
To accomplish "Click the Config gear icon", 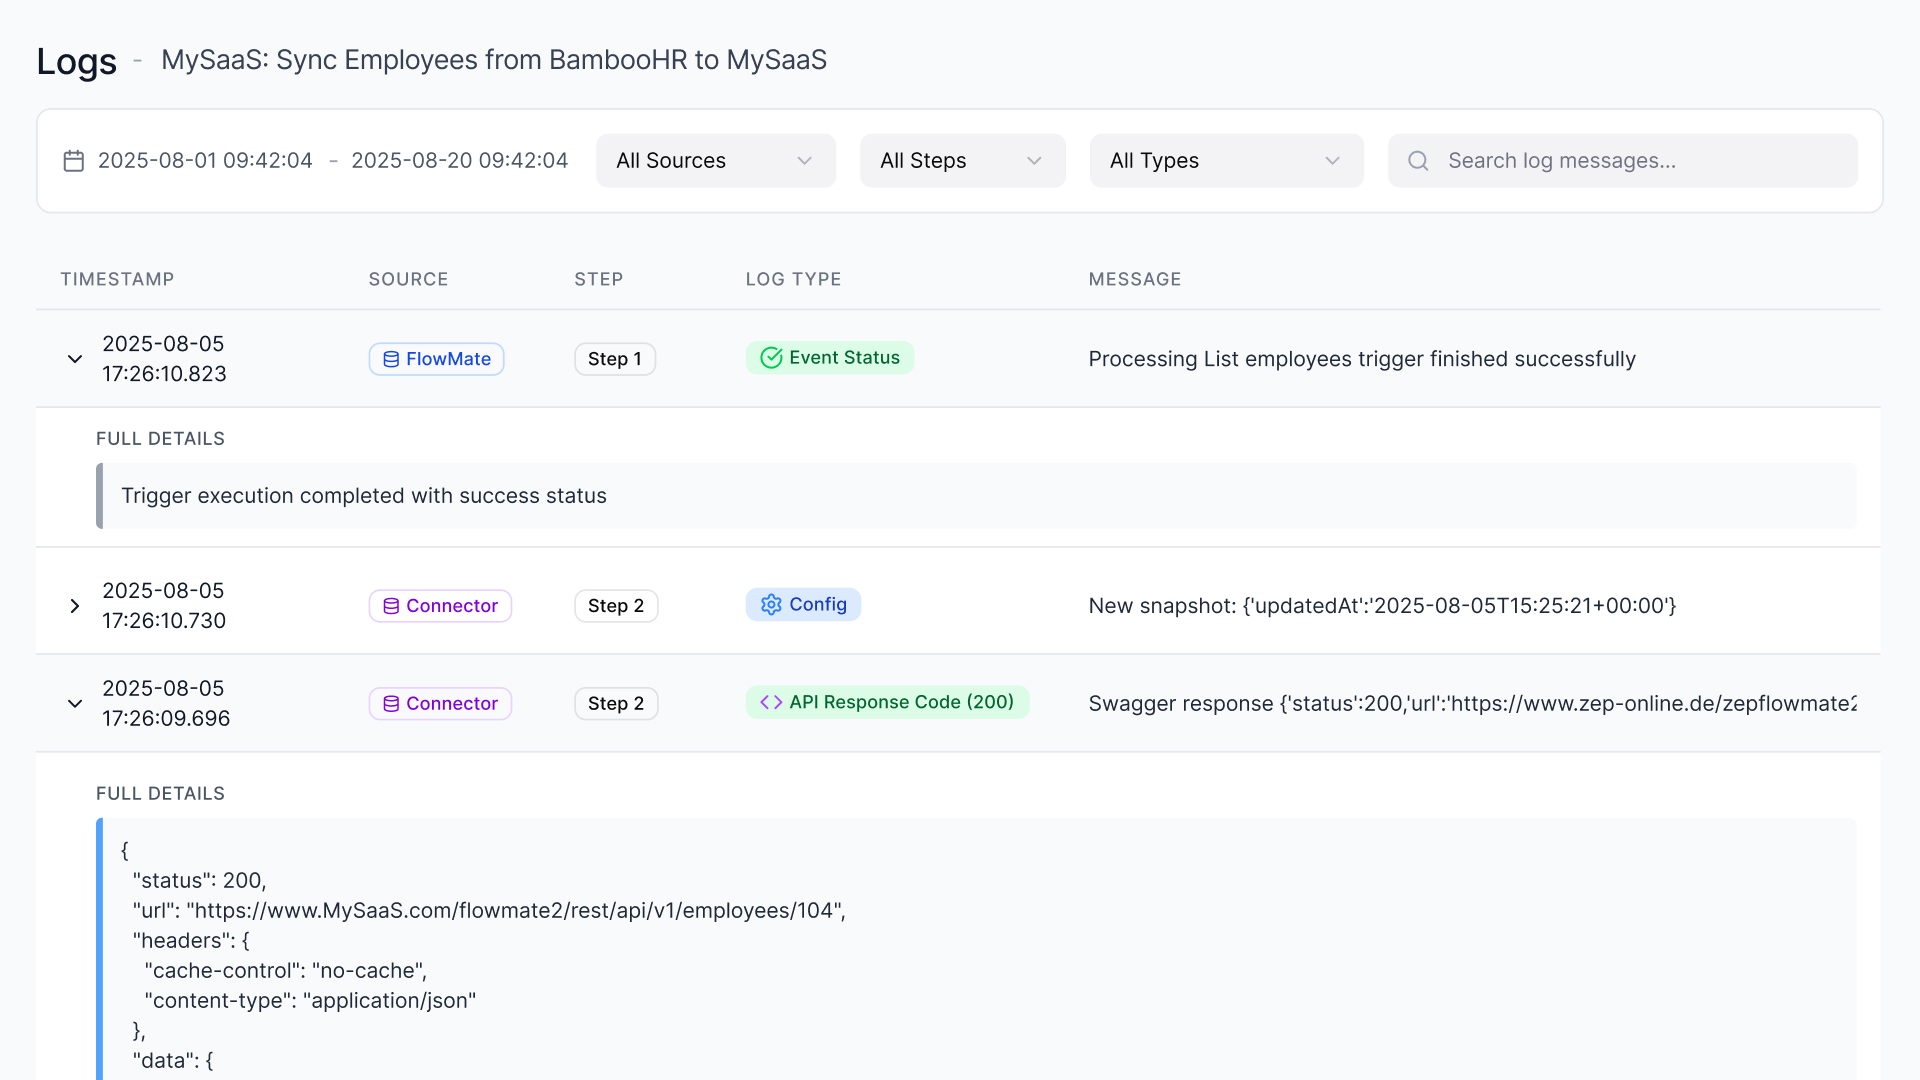I will 770,605.
